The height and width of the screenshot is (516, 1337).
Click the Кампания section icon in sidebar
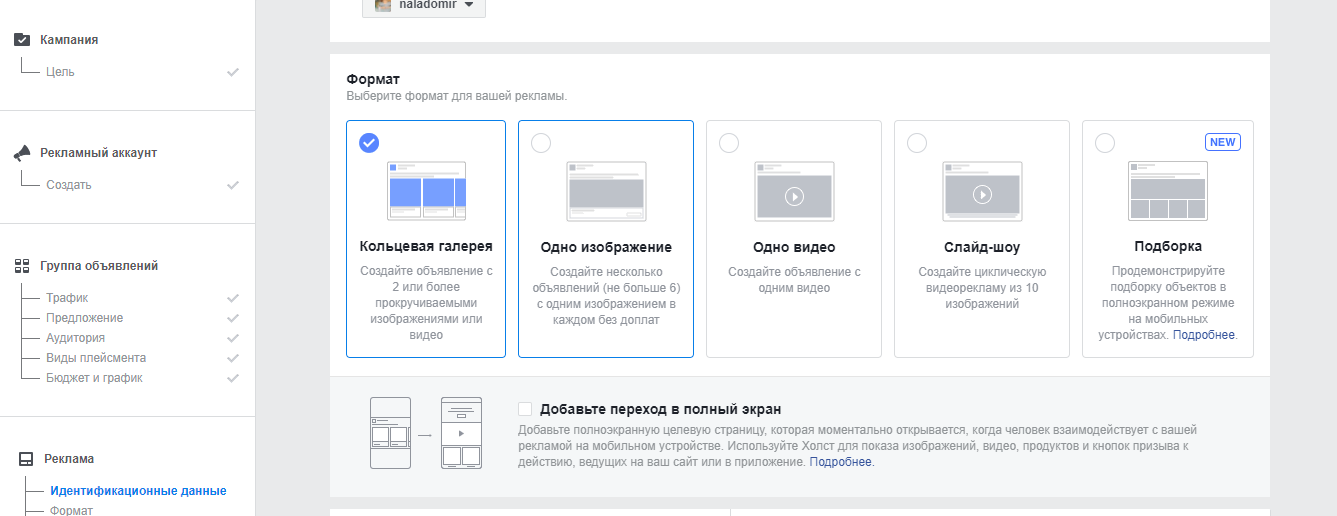pyautogui.click(x=22, y=40)
